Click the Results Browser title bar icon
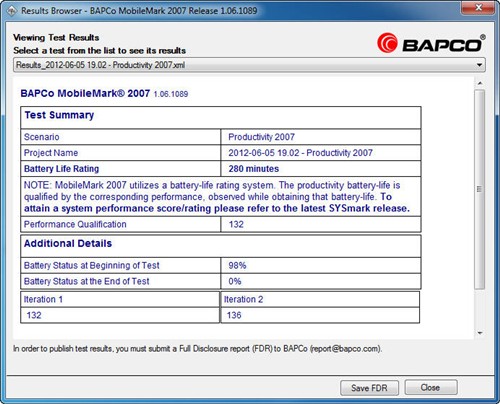Screen dimensions: 500x404 [12, 11]
